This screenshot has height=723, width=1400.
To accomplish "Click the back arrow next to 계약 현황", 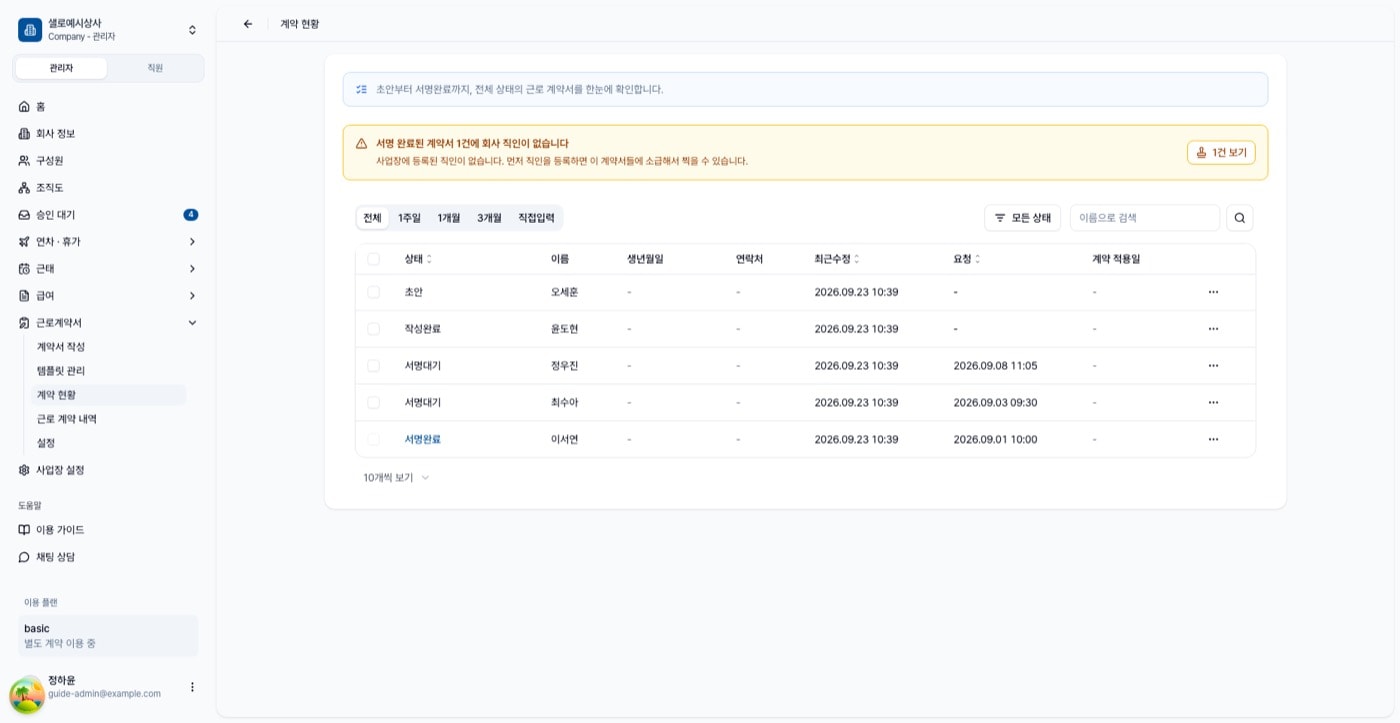I will pos(248,24).
